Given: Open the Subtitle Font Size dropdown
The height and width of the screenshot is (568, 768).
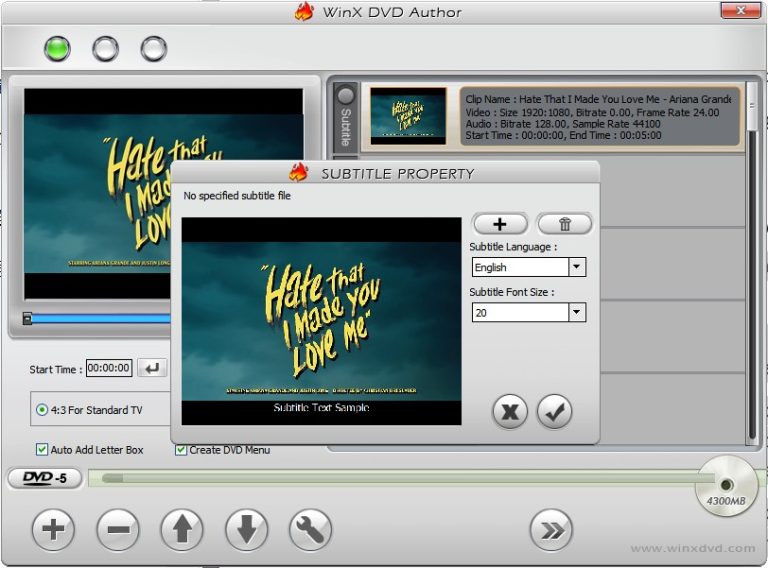Looking at the screenshot, I should click(x=577, y=312).
